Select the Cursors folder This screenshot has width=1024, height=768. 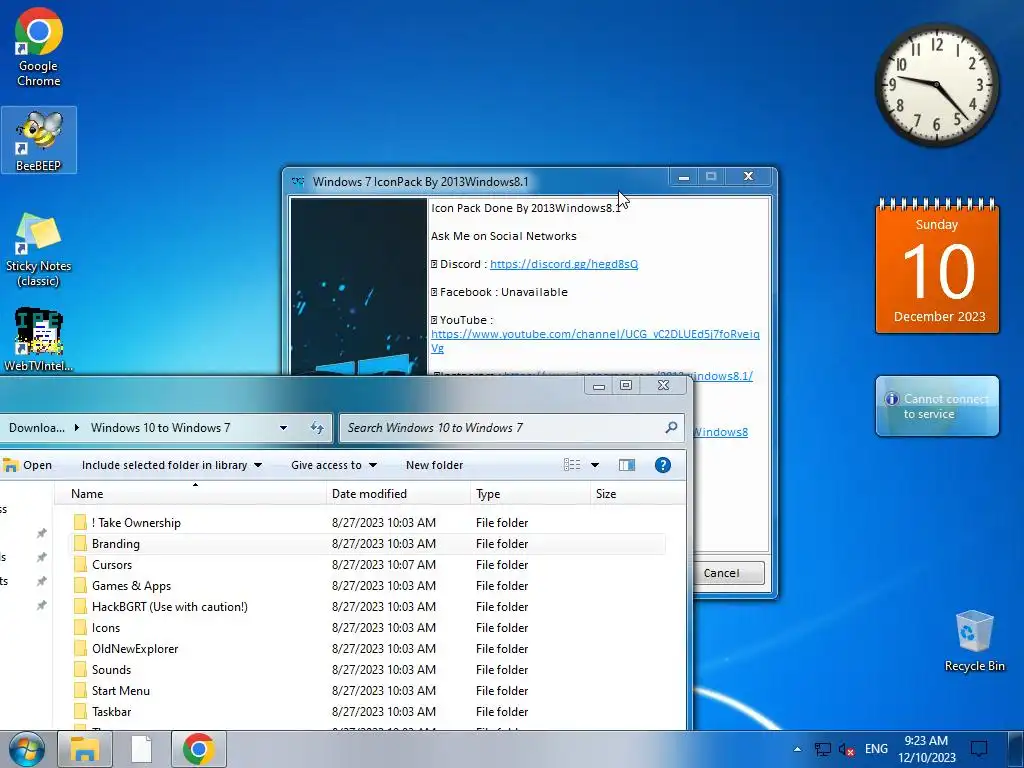tap(368, 564)
